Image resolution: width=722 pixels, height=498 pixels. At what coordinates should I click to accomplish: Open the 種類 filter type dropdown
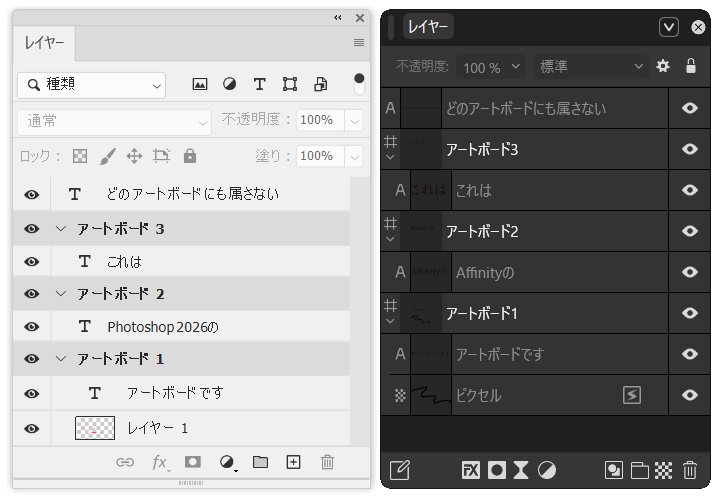click(91, 85)
